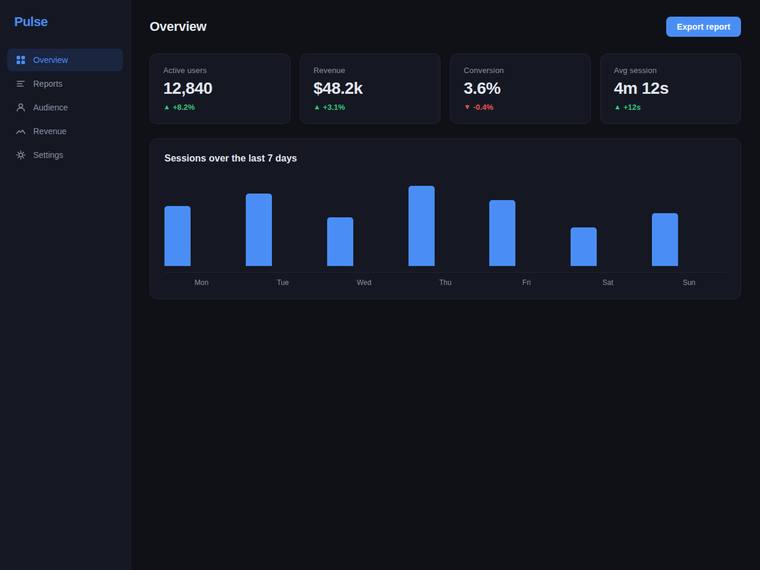
Task: Click the Overview grid icon in sidebar
Action: (x=20, y=60)
